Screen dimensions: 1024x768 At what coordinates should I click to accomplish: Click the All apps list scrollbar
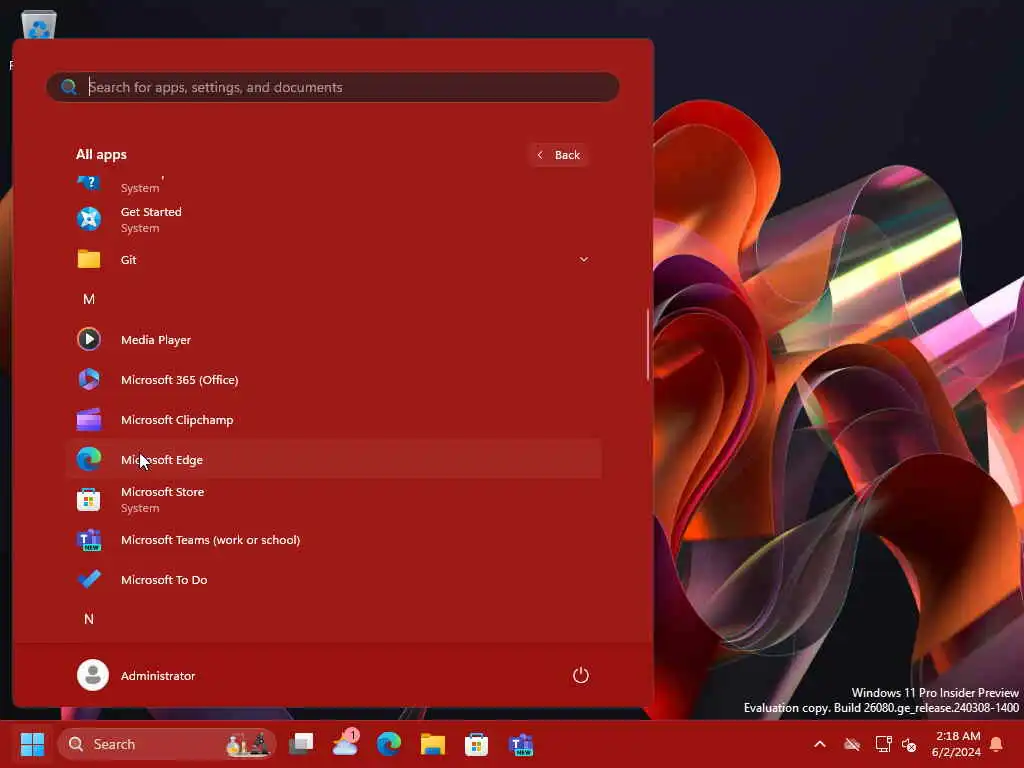648,344
